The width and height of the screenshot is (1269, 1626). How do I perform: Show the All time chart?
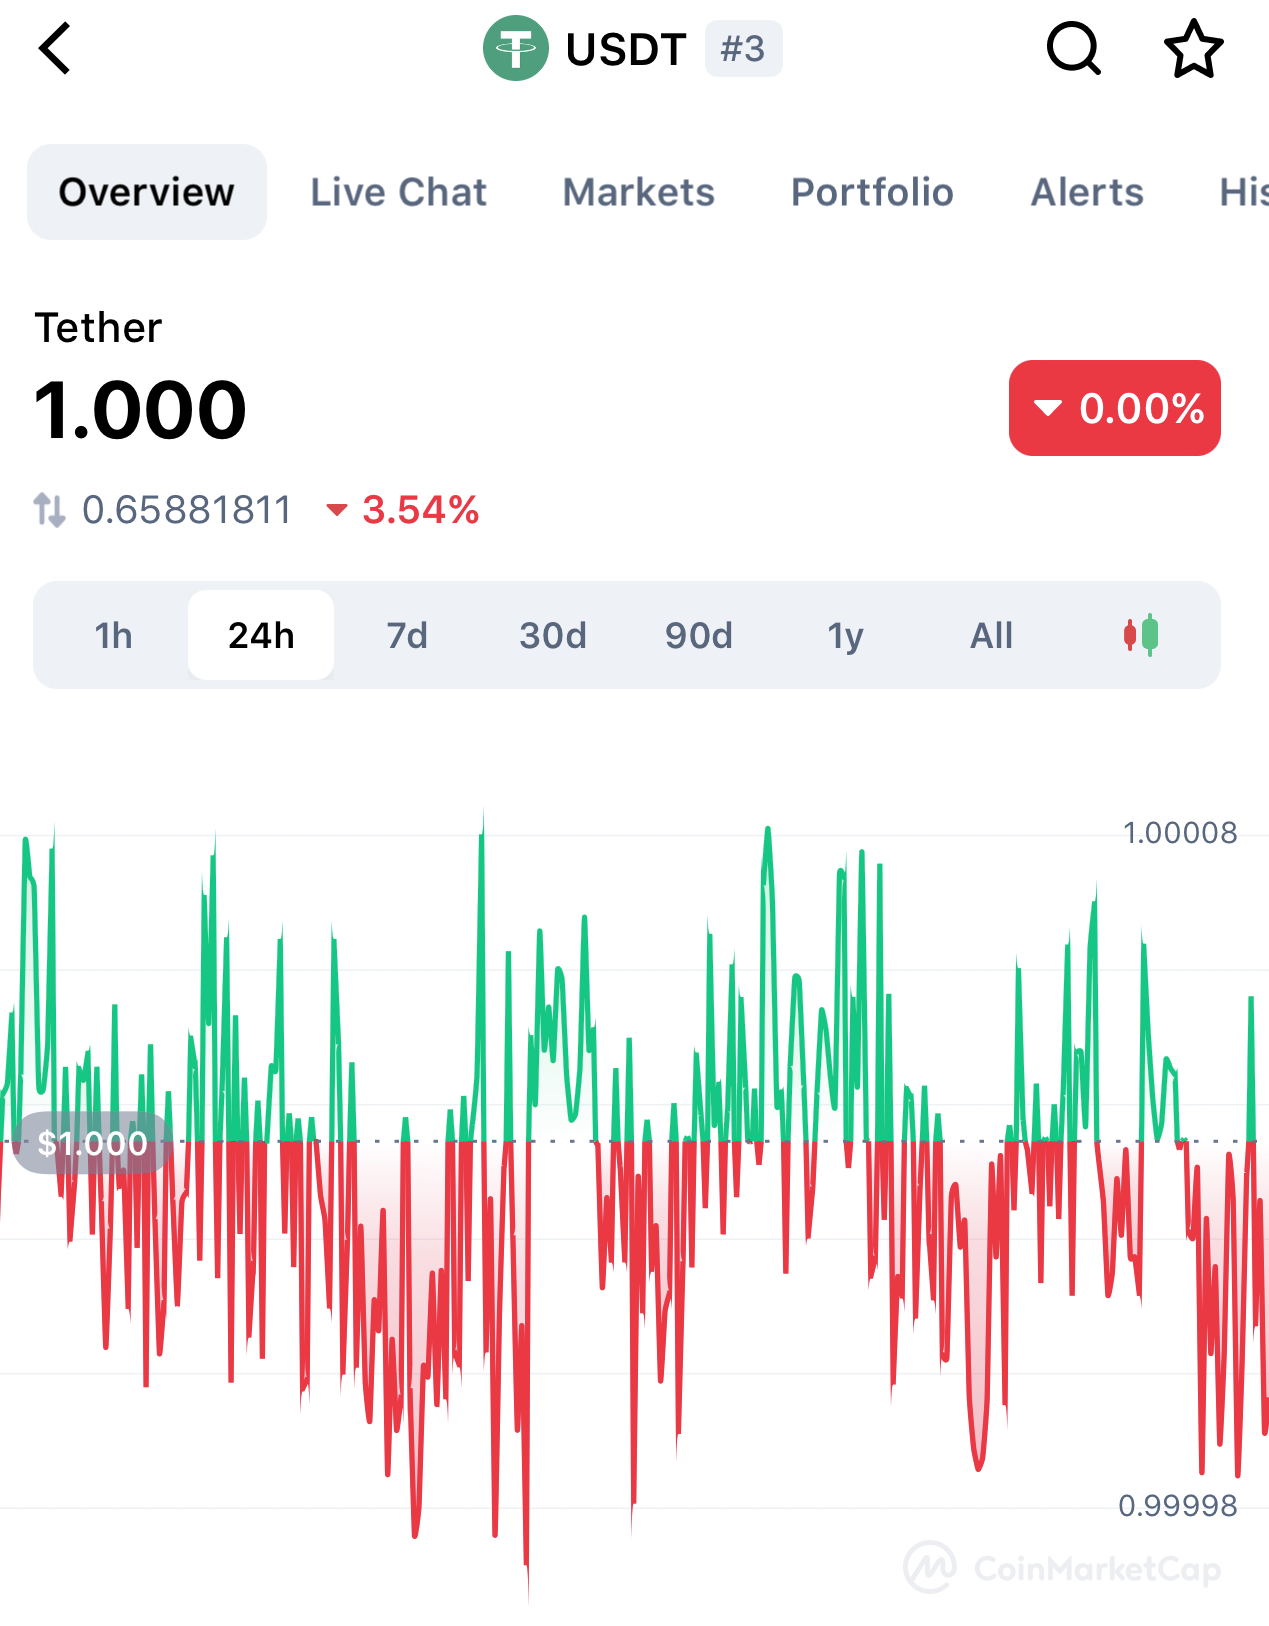[991, 635]
